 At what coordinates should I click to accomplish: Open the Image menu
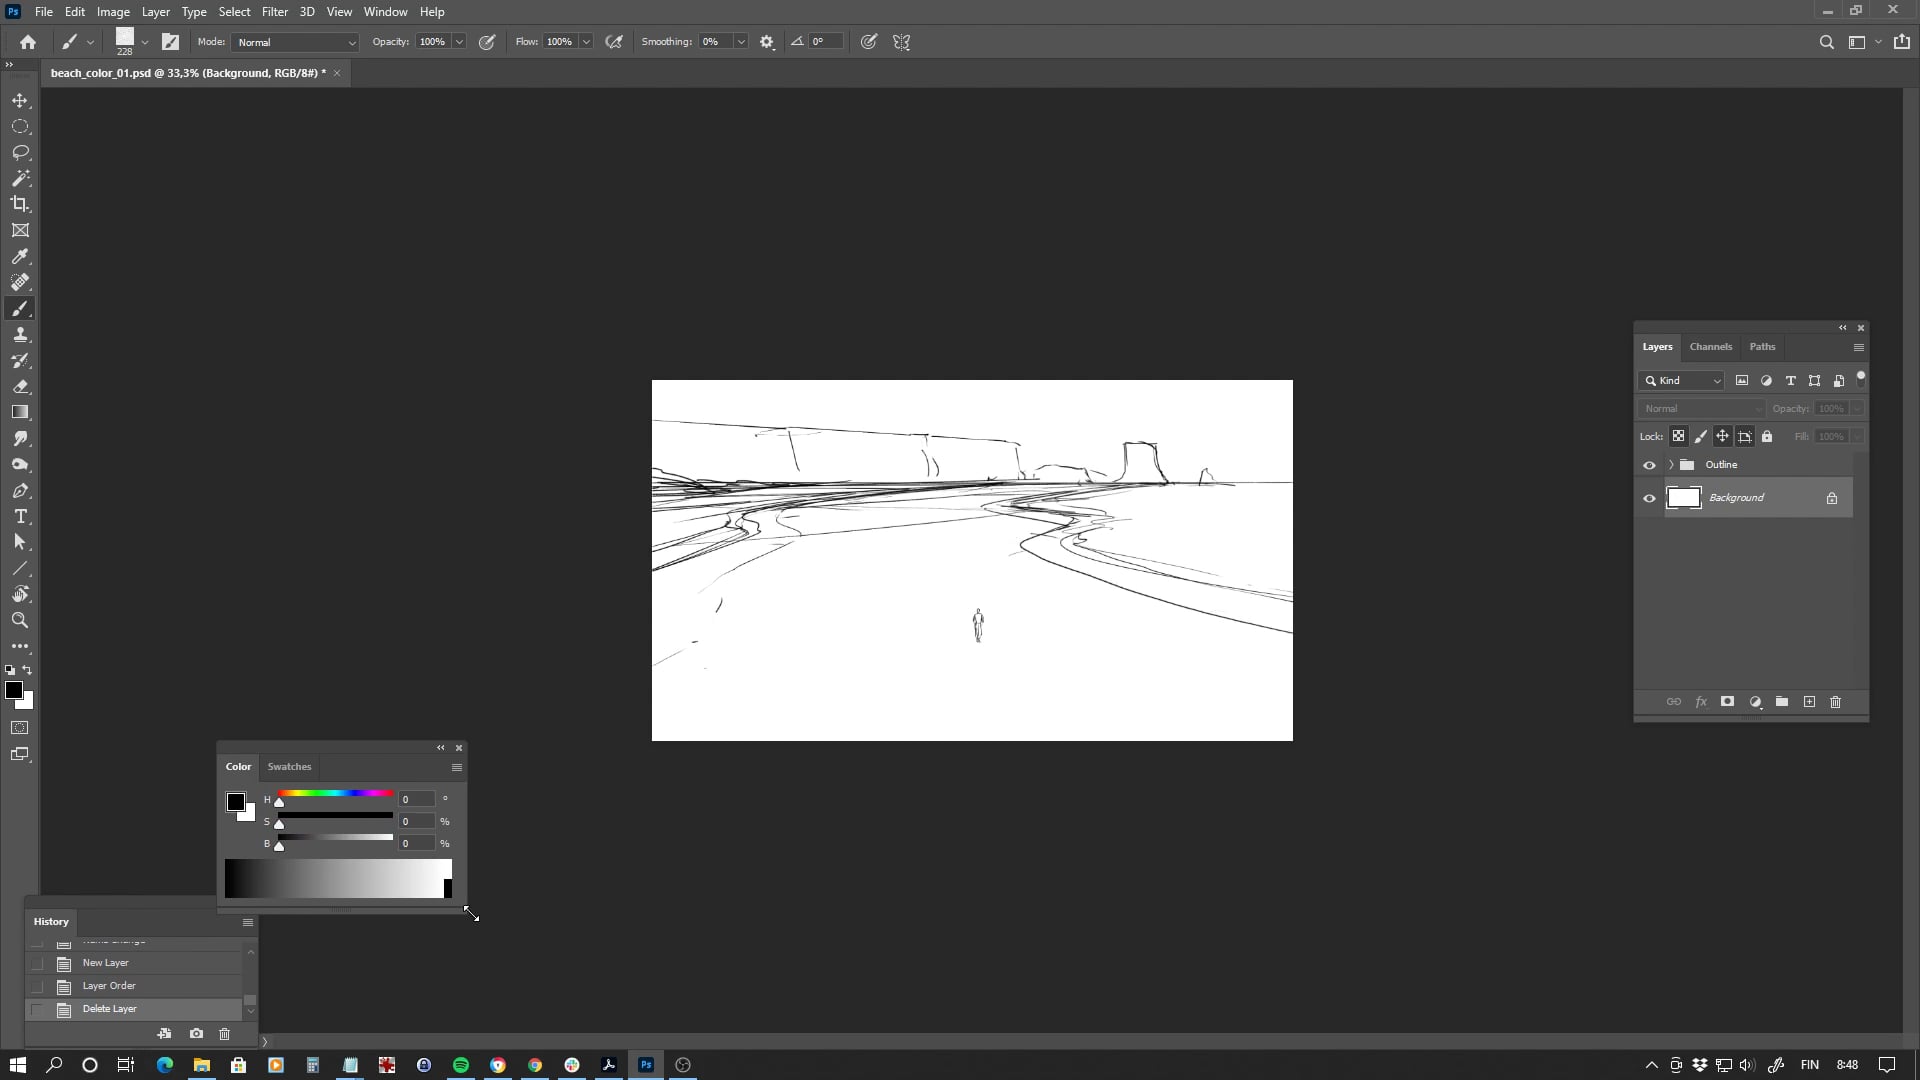pyautogui.click(x=113, y=12)
